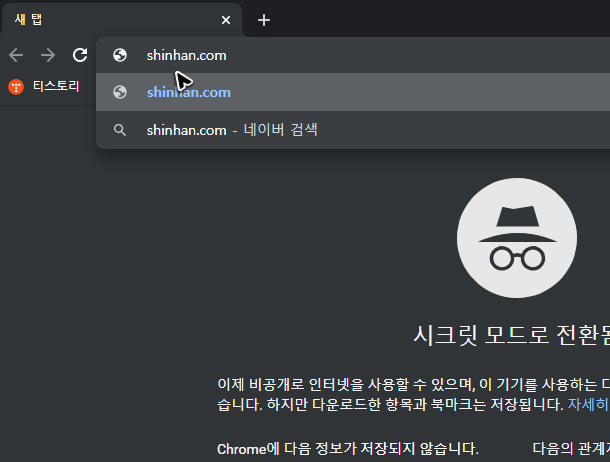Open the 자세히 learn more link

589,404
